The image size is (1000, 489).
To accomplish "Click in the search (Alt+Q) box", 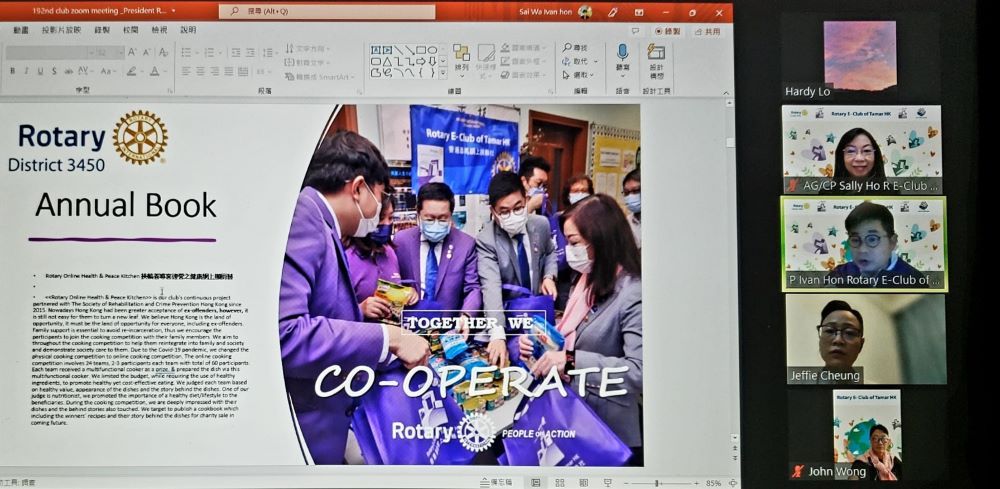I will click(327, 11).
